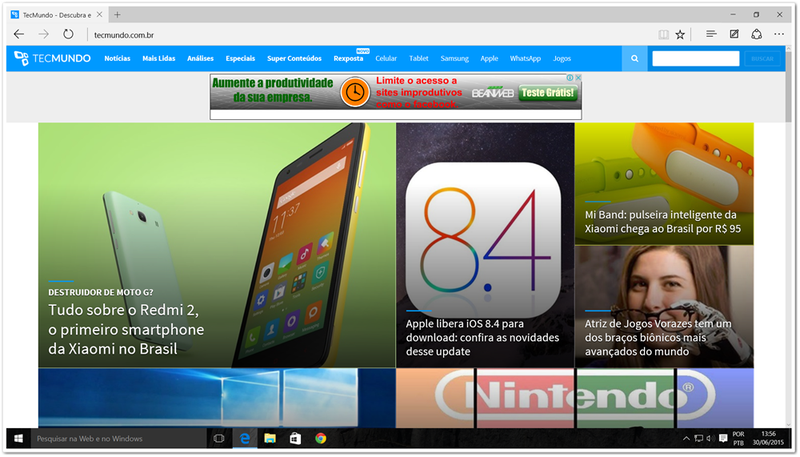Click Edge icon on taskbar
Image resolution: width=800 pixels, height=457 pixels.
point(245,439)
